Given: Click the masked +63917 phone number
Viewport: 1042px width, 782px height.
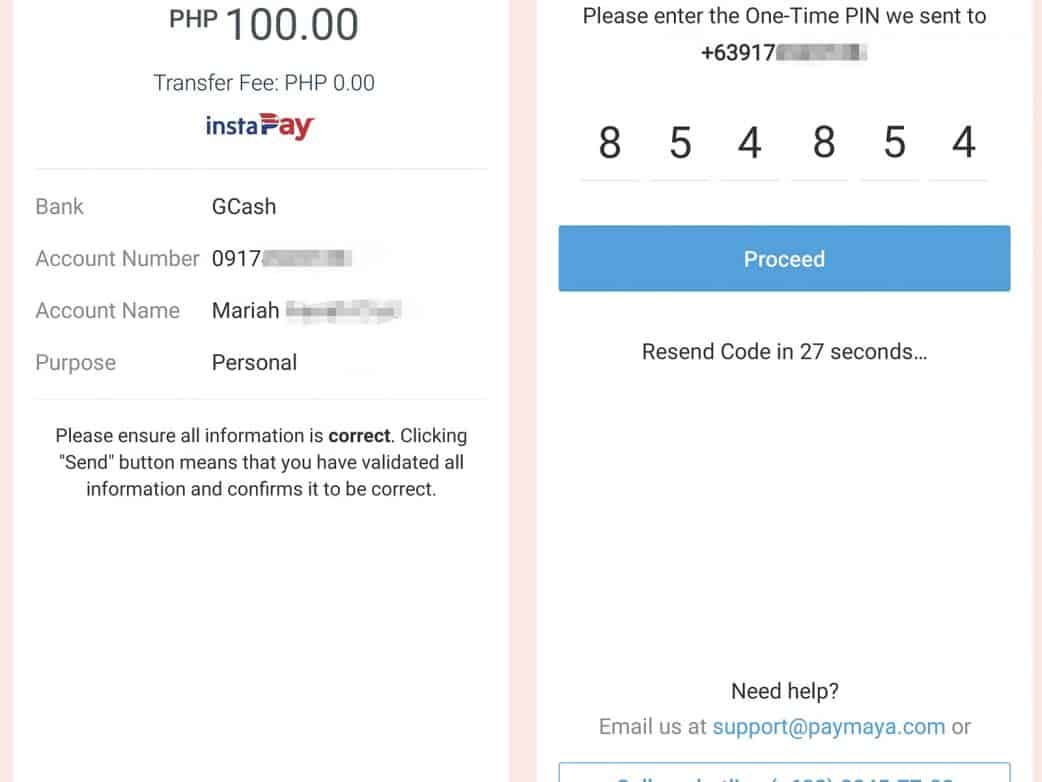Looking at the screenshot, I should click(784, 53).
